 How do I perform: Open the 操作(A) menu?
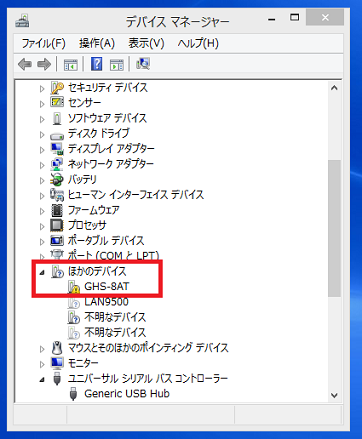pos(97,43)
